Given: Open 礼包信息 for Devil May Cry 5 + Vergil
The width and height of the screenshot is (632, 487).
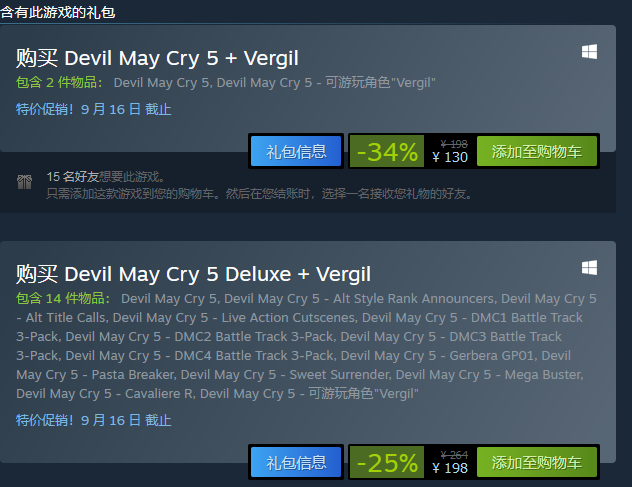Looking at the screenshot, I should 296,152.
